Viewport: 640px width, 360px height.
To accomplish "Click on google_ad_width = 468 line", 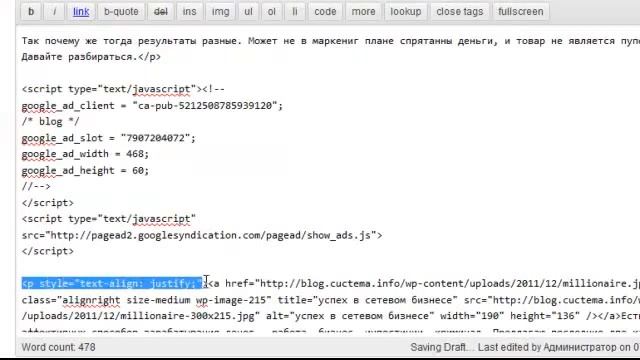I will (85, 154).
